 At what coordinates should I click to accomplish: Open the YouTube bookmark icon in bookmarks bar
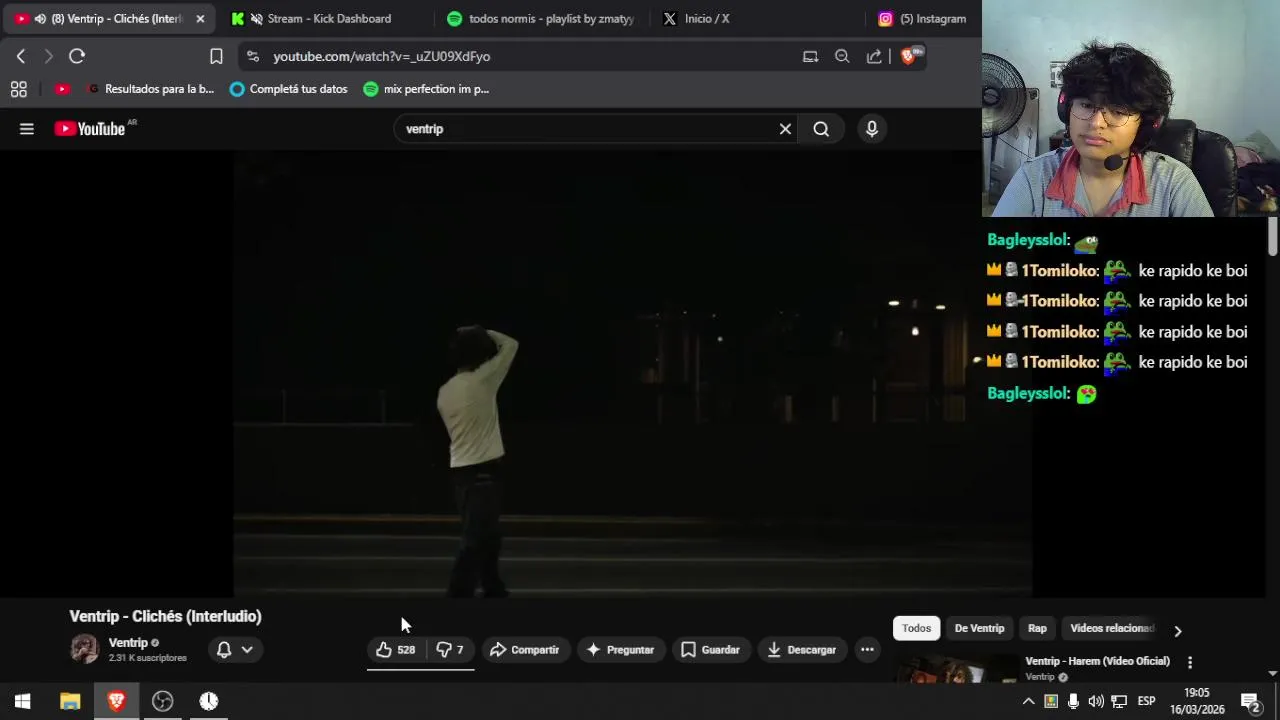coord(62,89)
